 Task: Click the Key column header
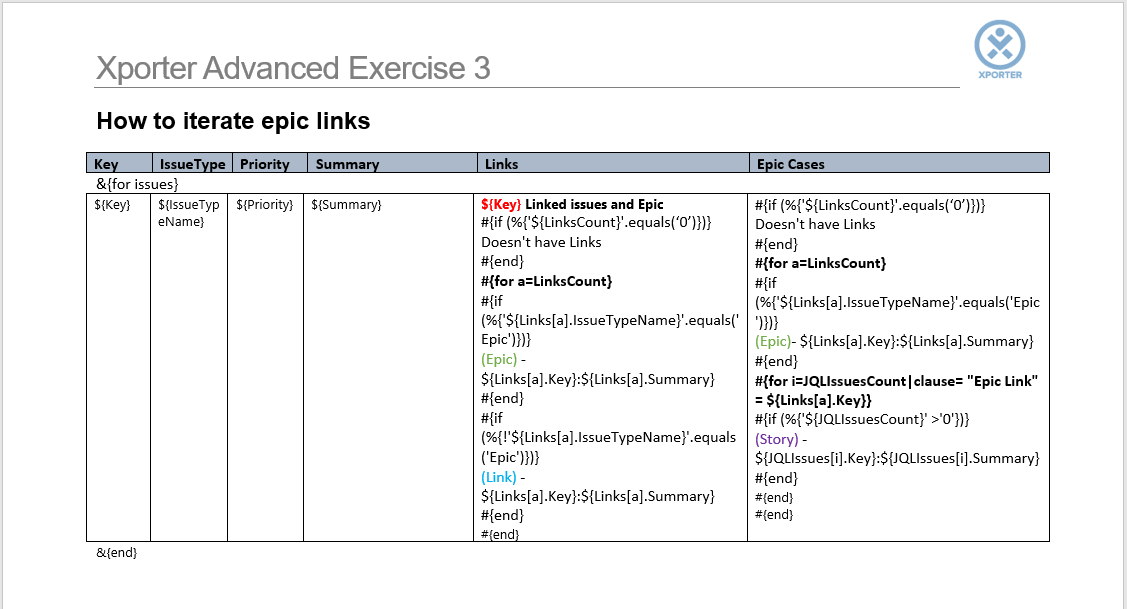[106, 164]
